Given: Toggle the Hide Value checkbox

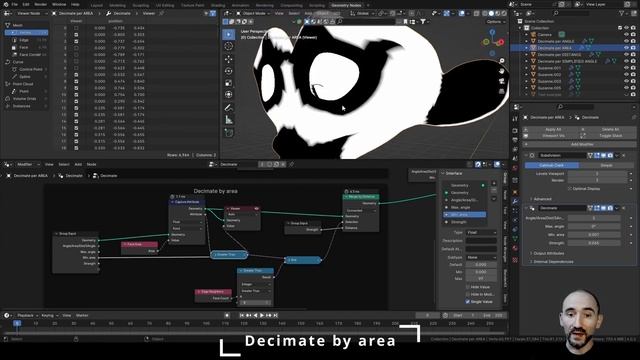Looking at the screenshot, I should coord(468,287).
